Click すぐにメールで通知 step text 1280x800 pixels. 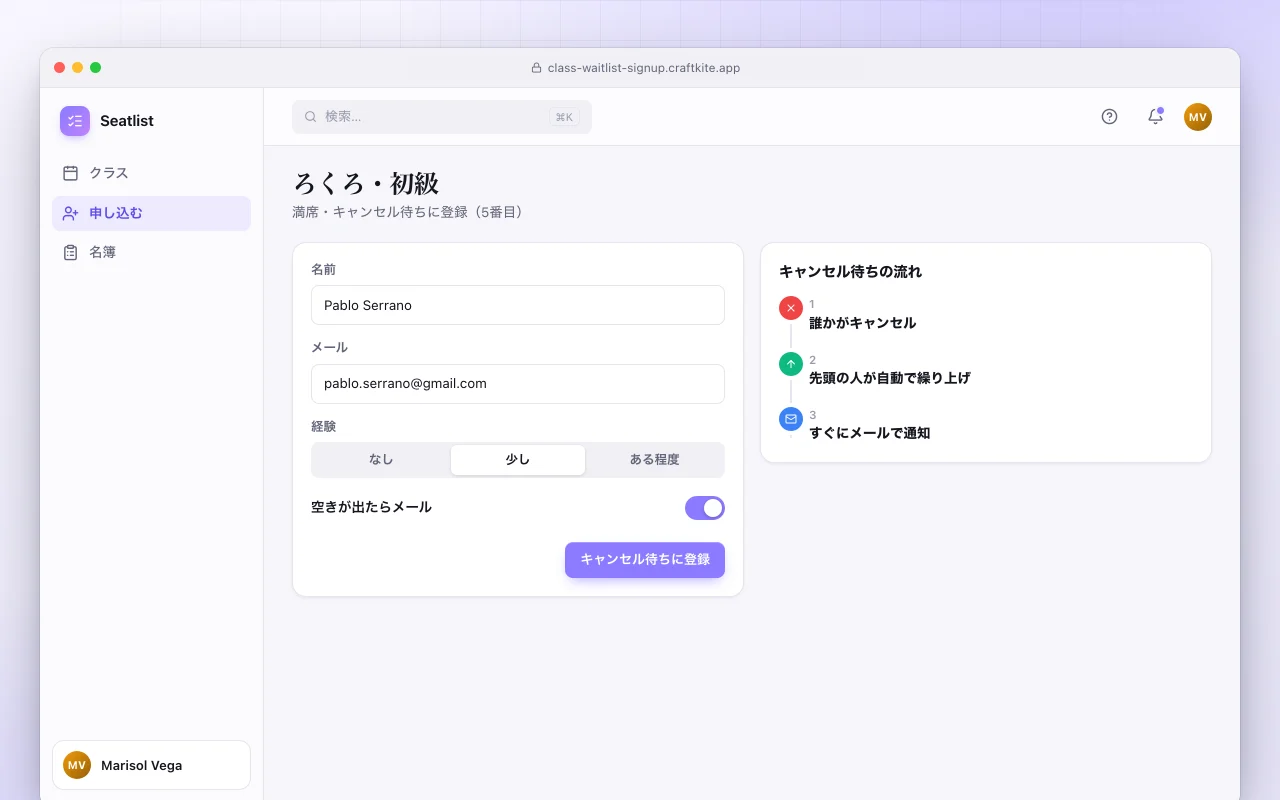click(x=870, y=433)
